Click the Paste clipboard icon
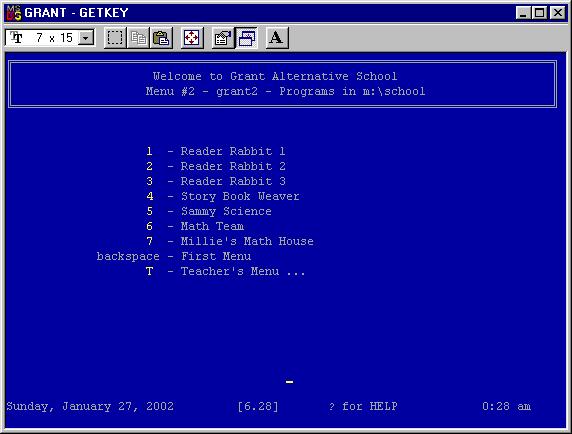The height and width of the screenshot is (434, 572). pos(161,38)
